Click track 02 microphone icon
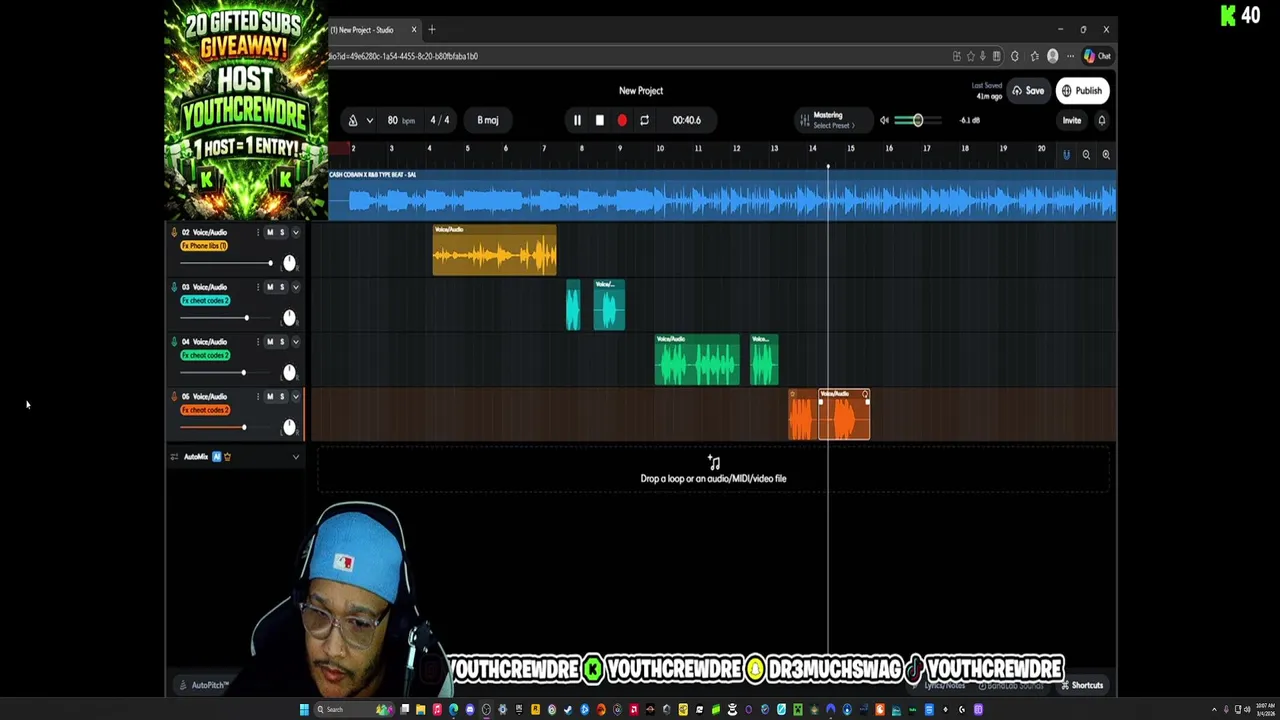The height and width of the screenshot is (720, 1280). click(x=174, y=232)
